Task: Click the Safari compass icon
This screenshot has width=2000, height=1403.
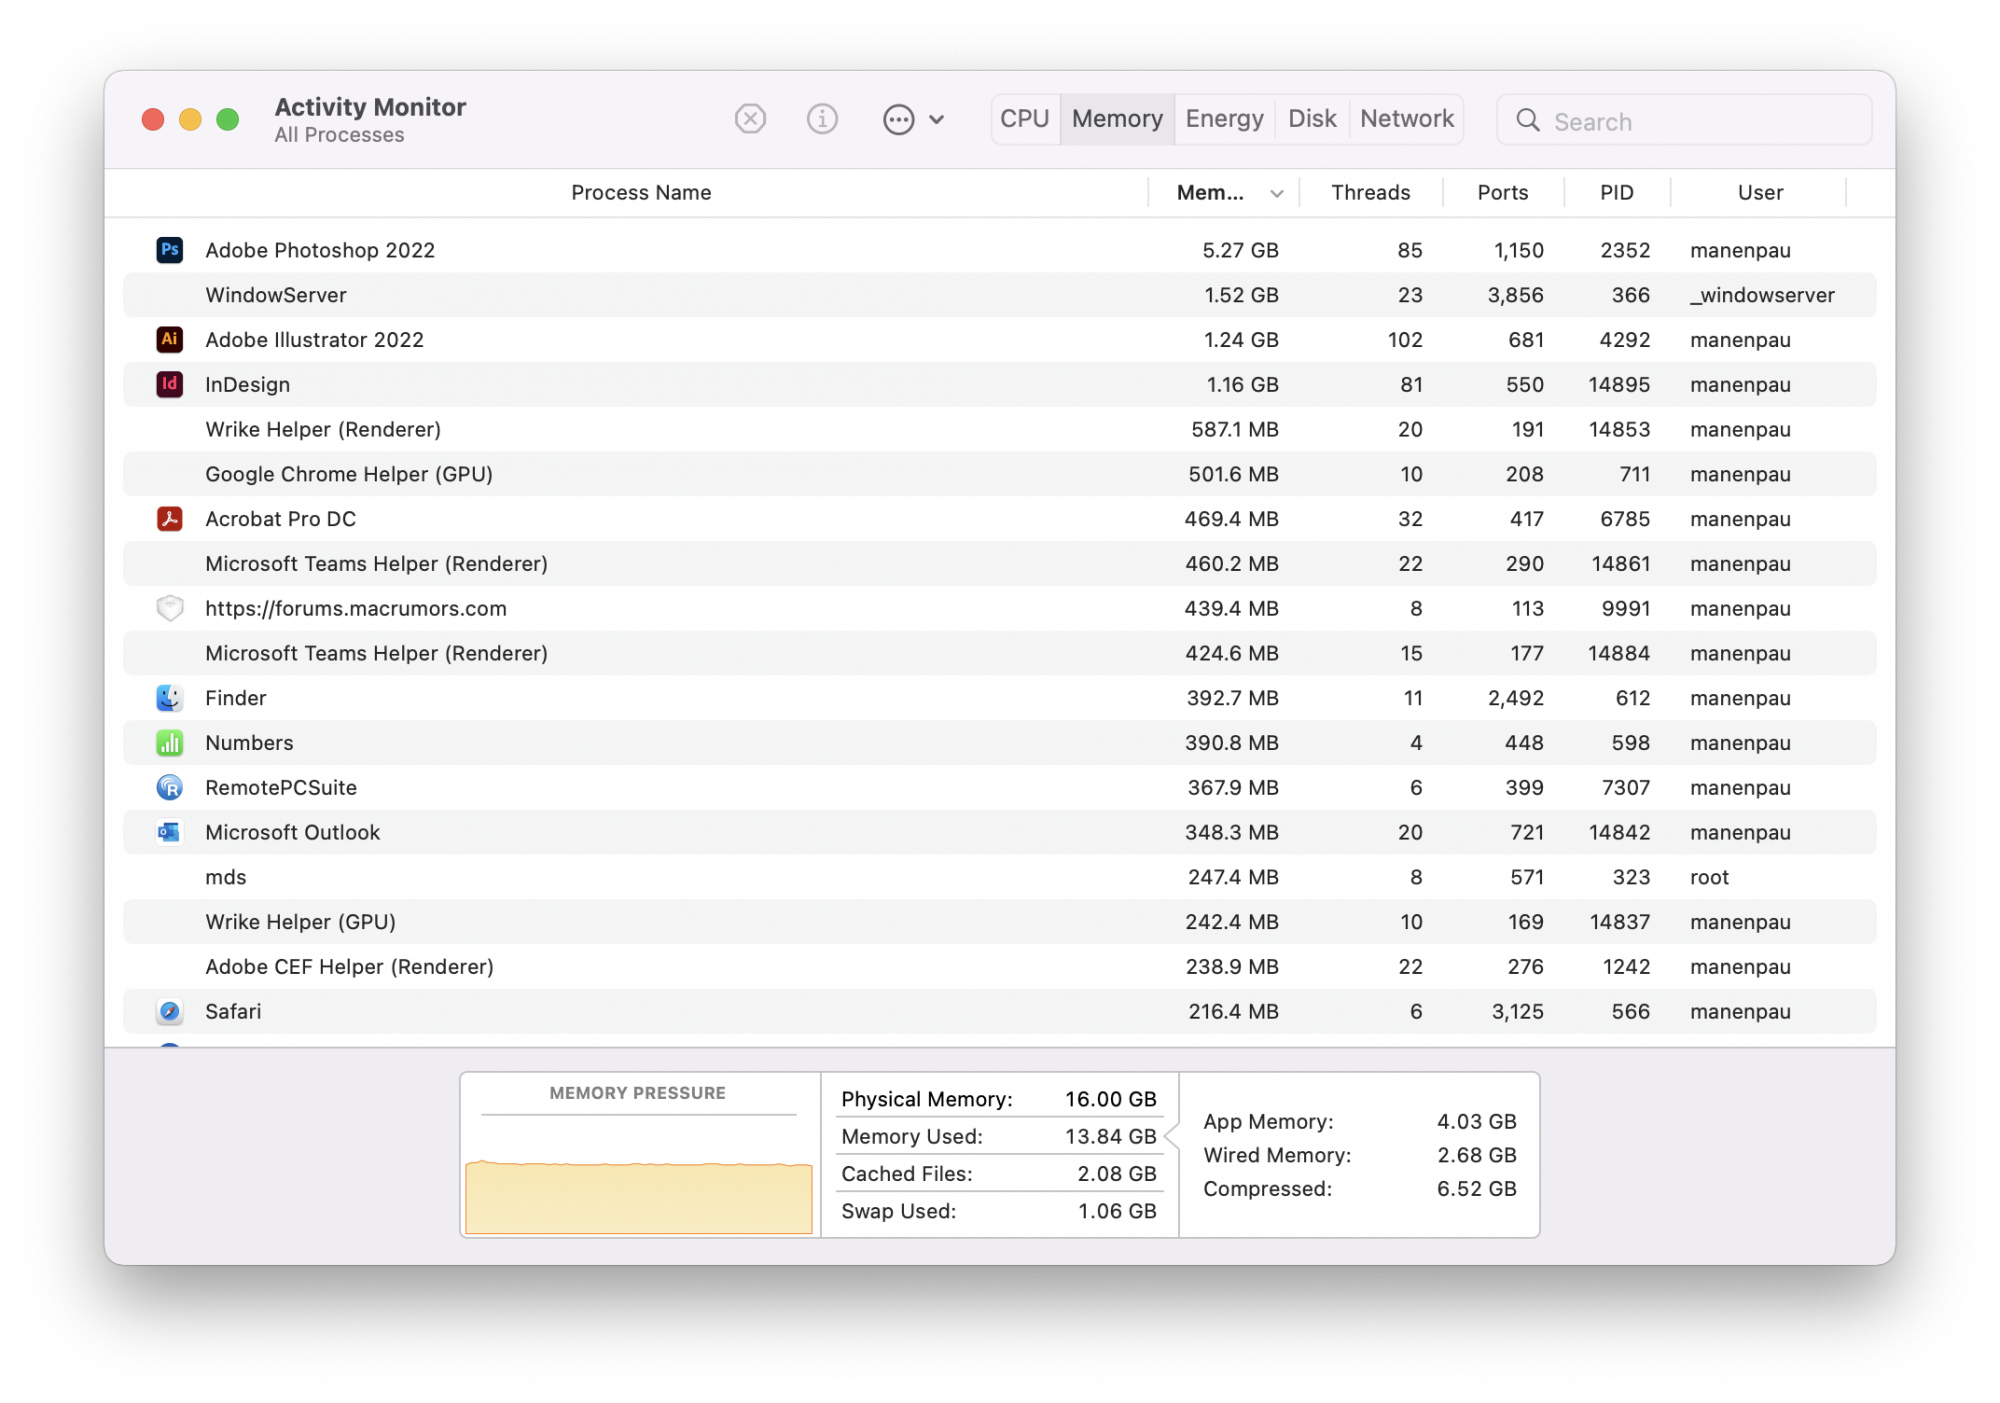Action: (x=169, y=1011)
